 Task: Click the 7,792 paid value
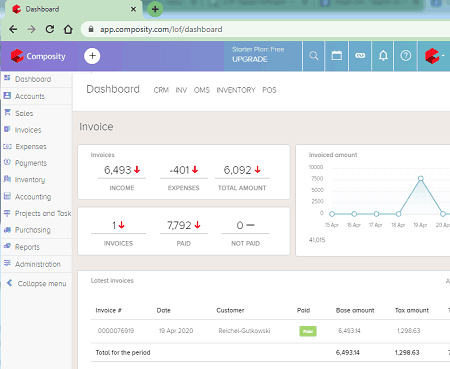[179, 225]
